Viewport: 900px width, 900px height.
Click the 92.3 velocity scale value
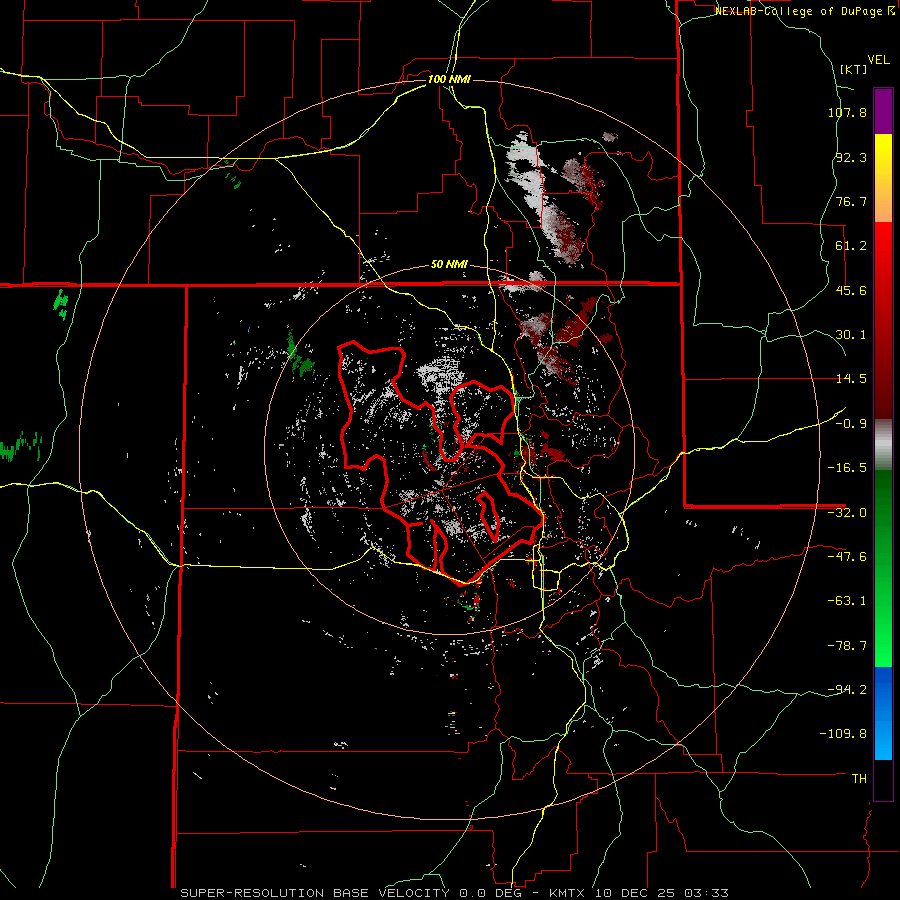[851, 157]
